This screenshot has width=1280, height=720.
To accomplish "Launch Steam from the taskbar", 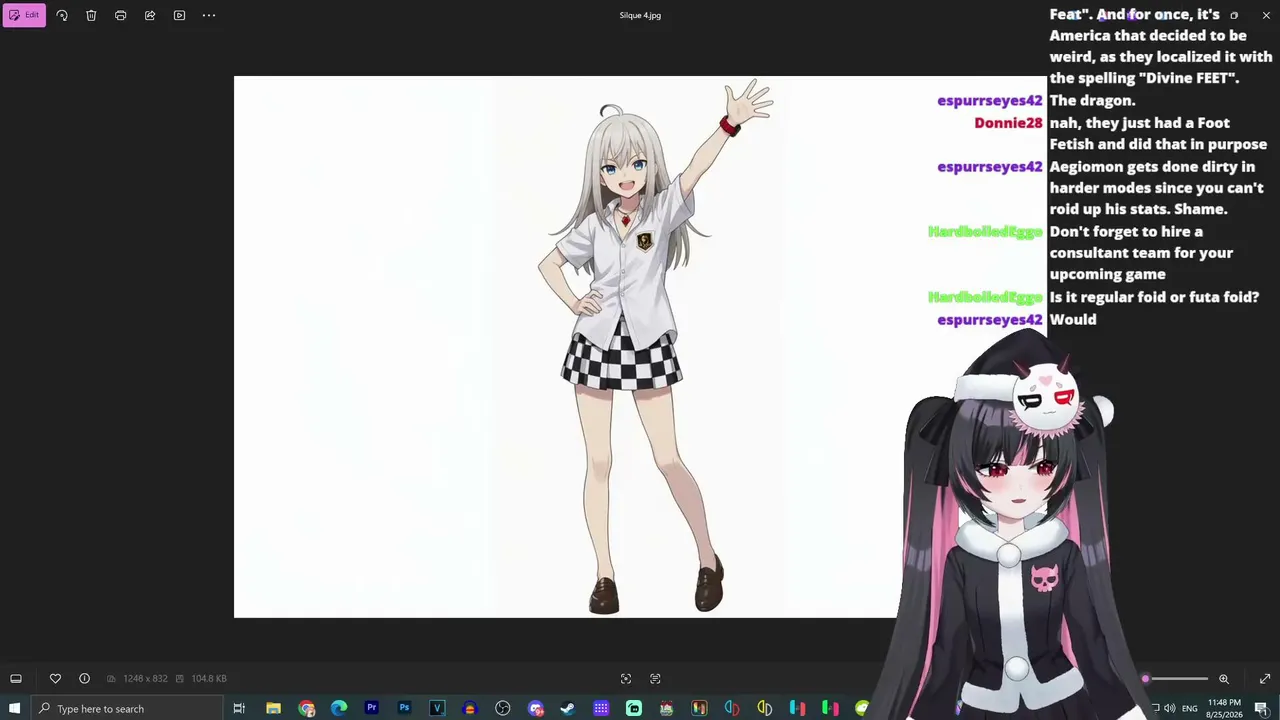I will point(568,708).
